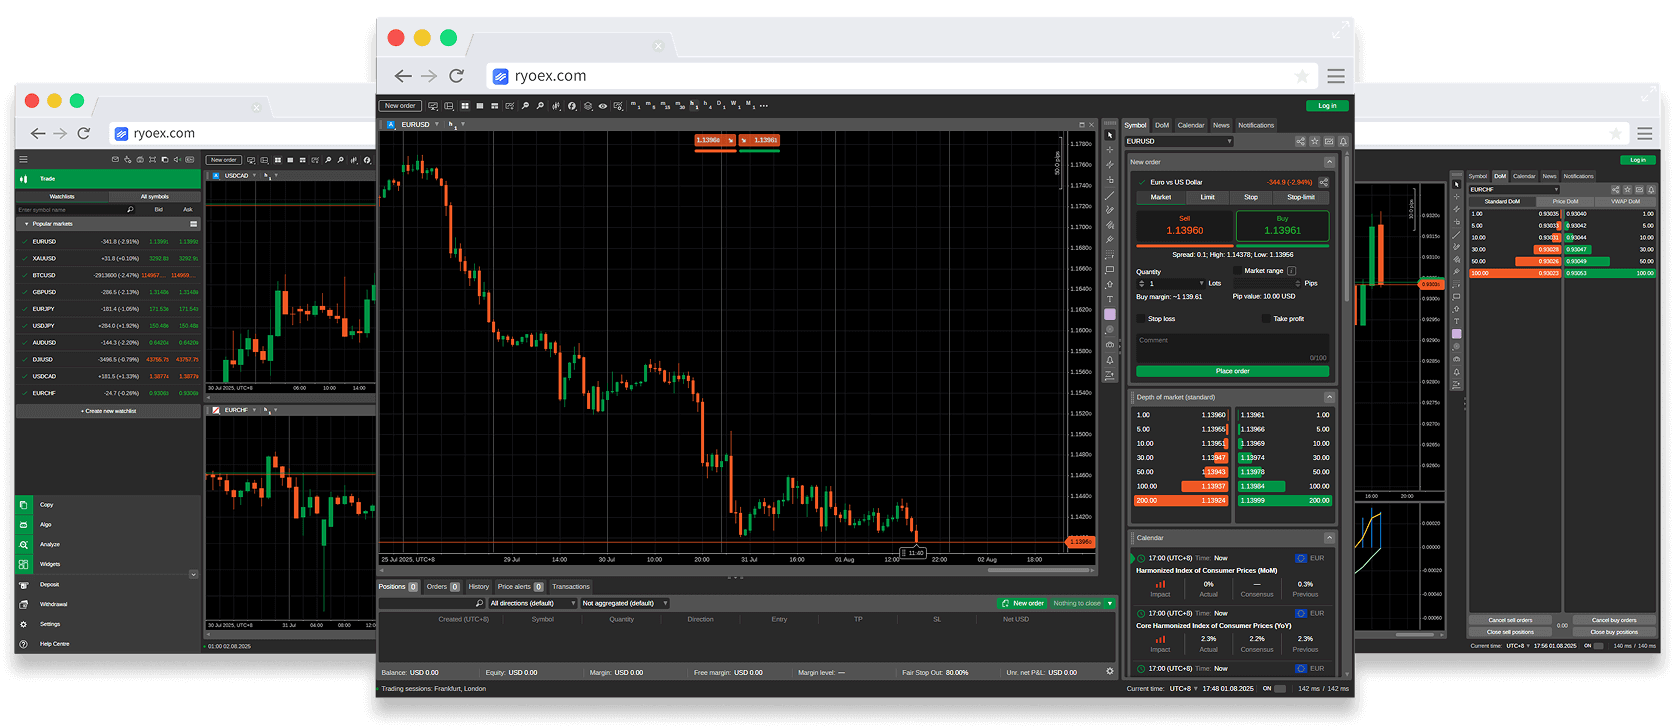
Task: Click the browser reload icon in front window
Action: (x=456, y=76)
